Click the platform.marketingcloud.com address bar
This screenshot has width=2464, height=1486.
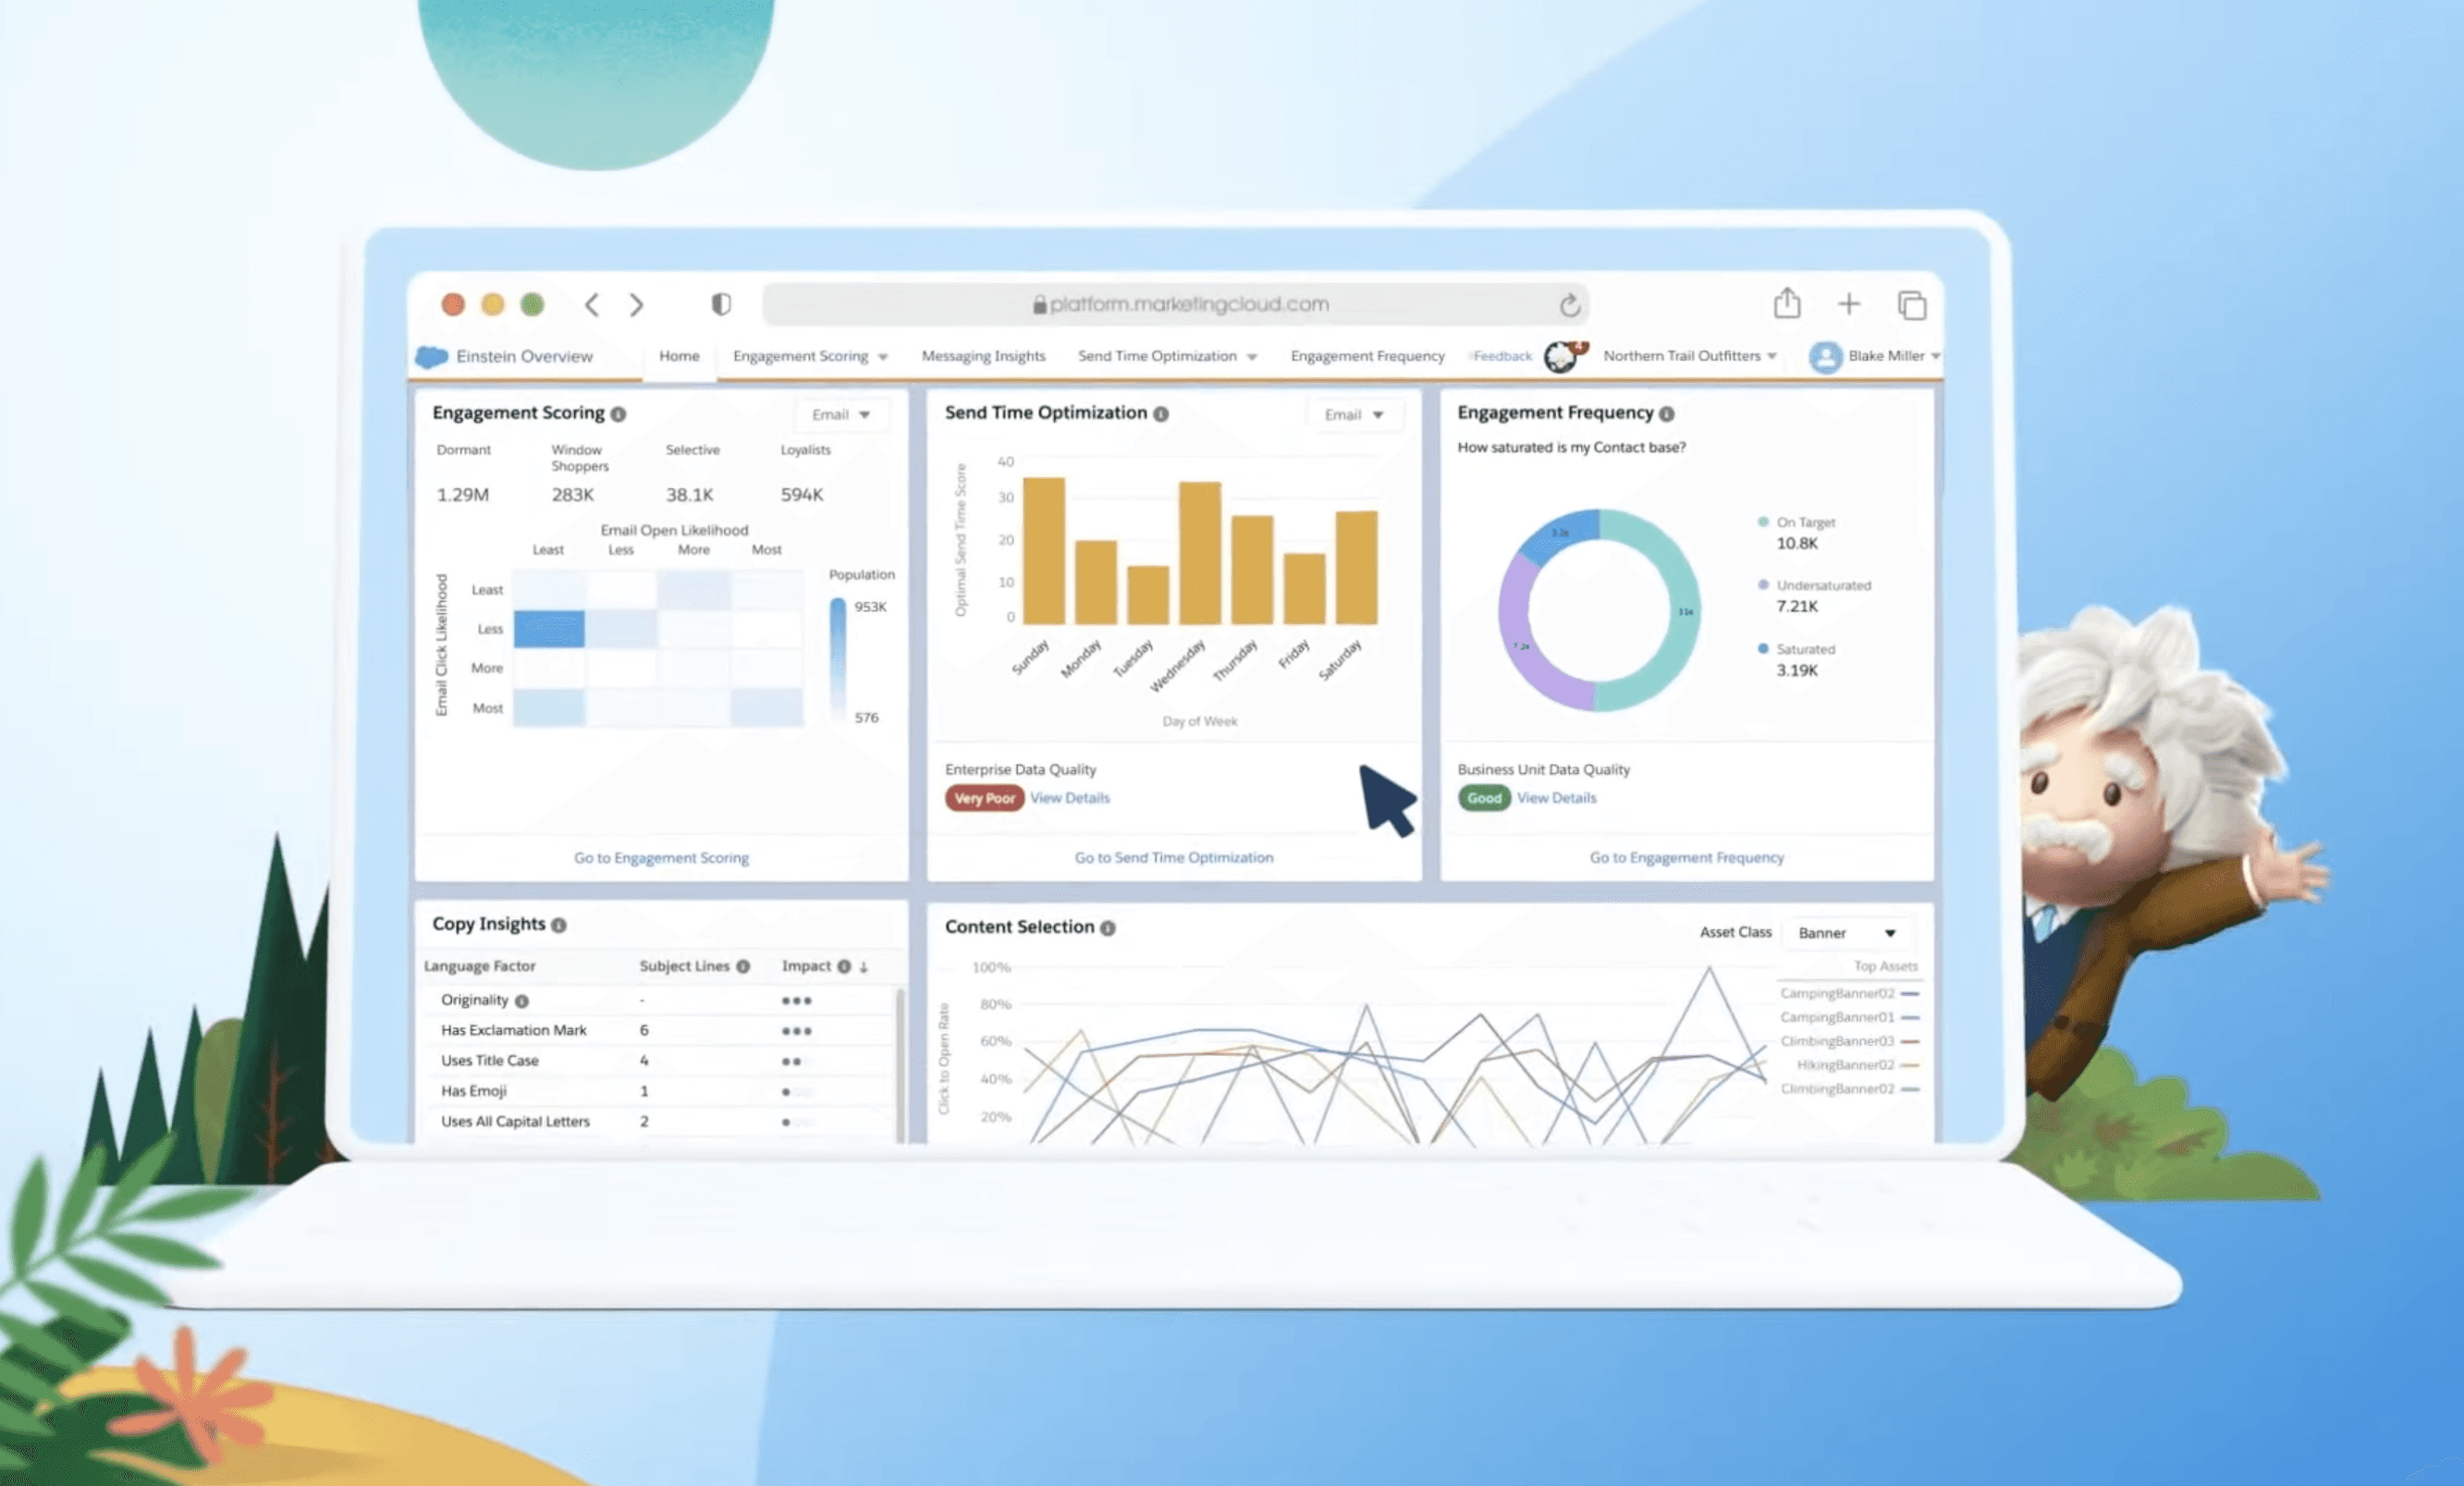point(1176,304)
